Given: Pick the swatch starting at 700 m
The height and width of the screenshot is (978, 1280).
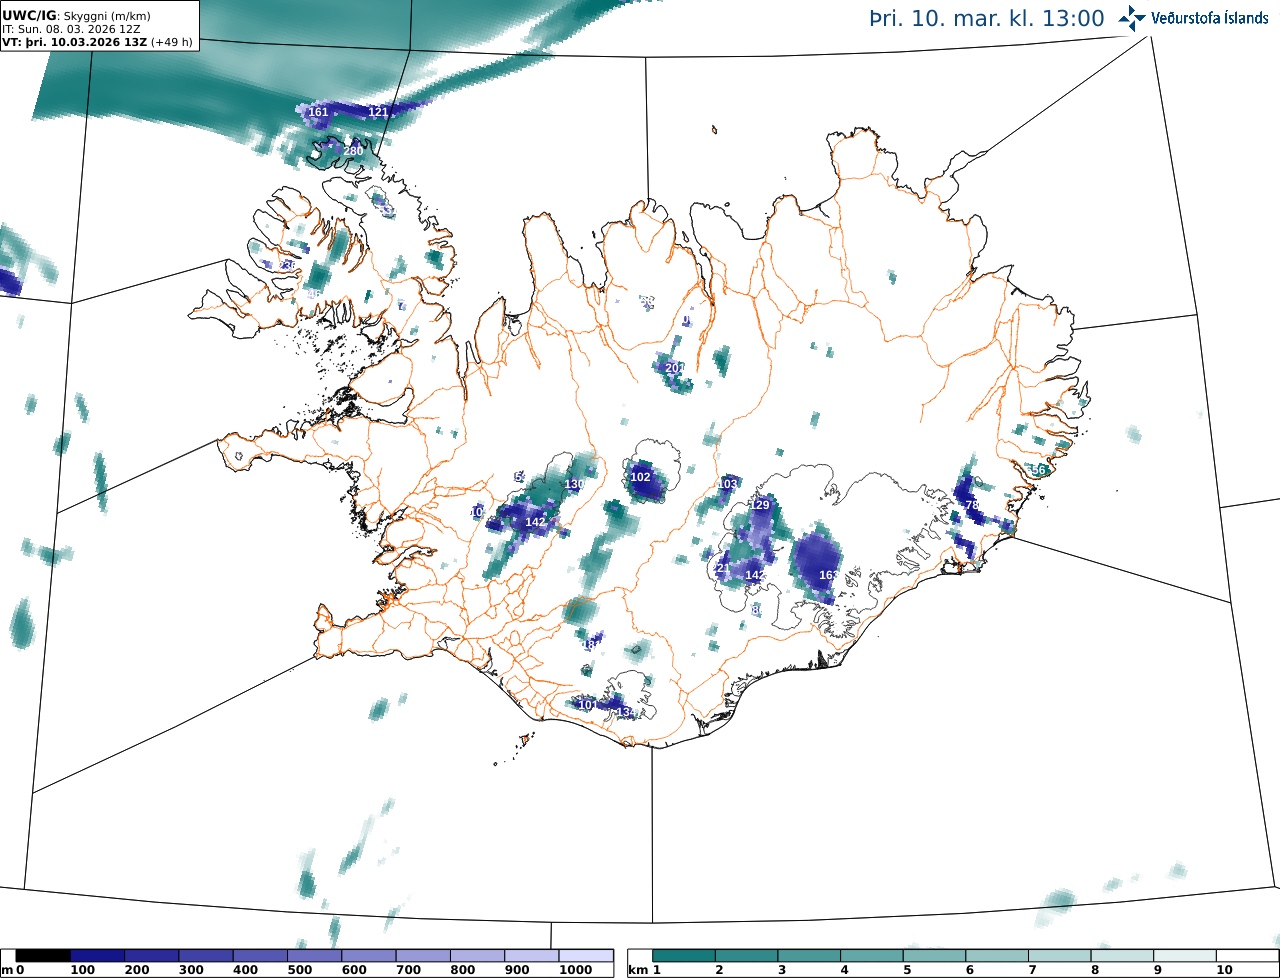Looking at the screenshot, I should (x=423, y=956).
